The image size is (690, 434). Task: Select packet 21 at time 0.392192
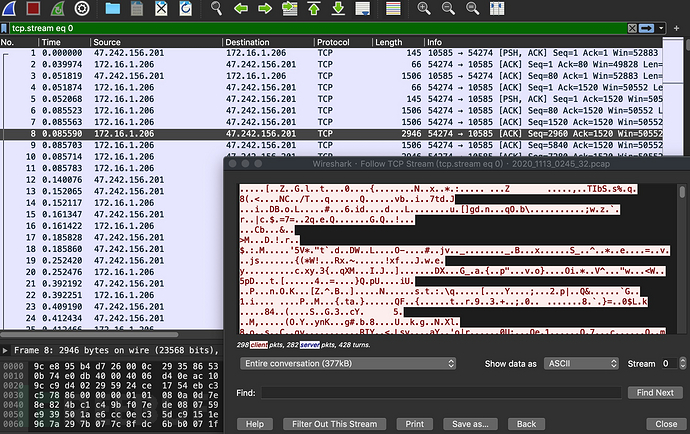(x=112, y=283)
